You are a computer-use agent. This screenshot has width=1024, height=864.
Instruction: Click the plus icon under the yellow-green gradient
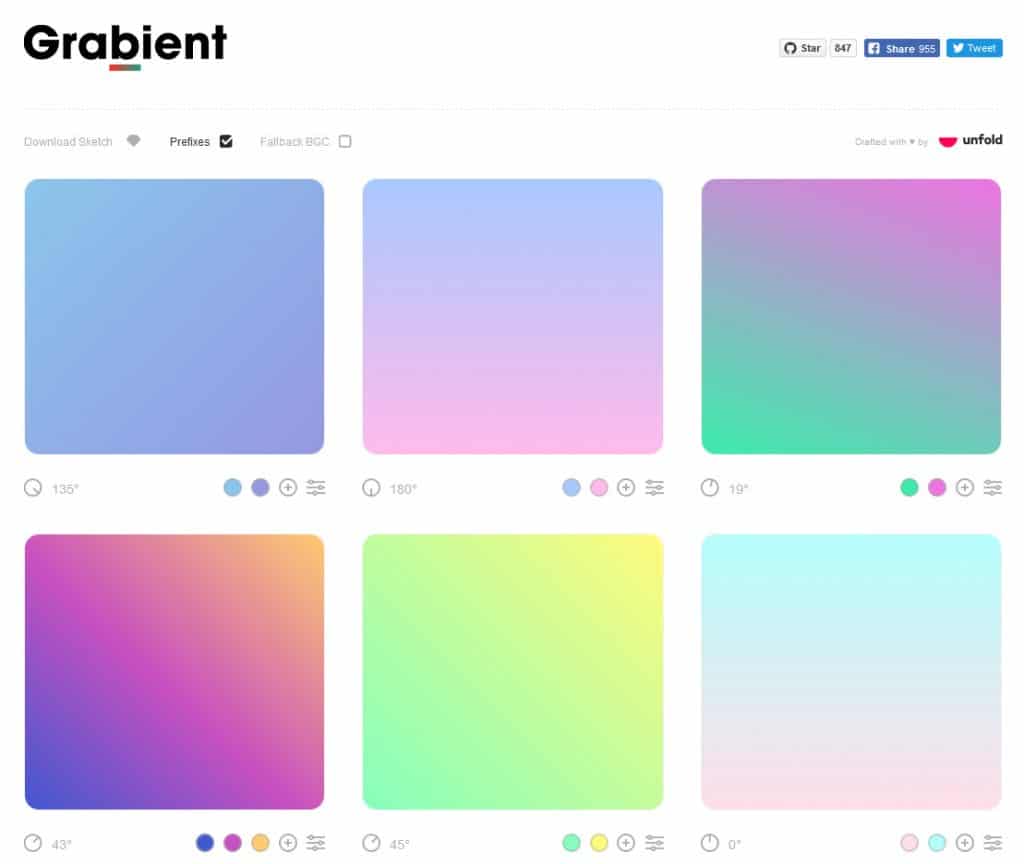(626, 843)
